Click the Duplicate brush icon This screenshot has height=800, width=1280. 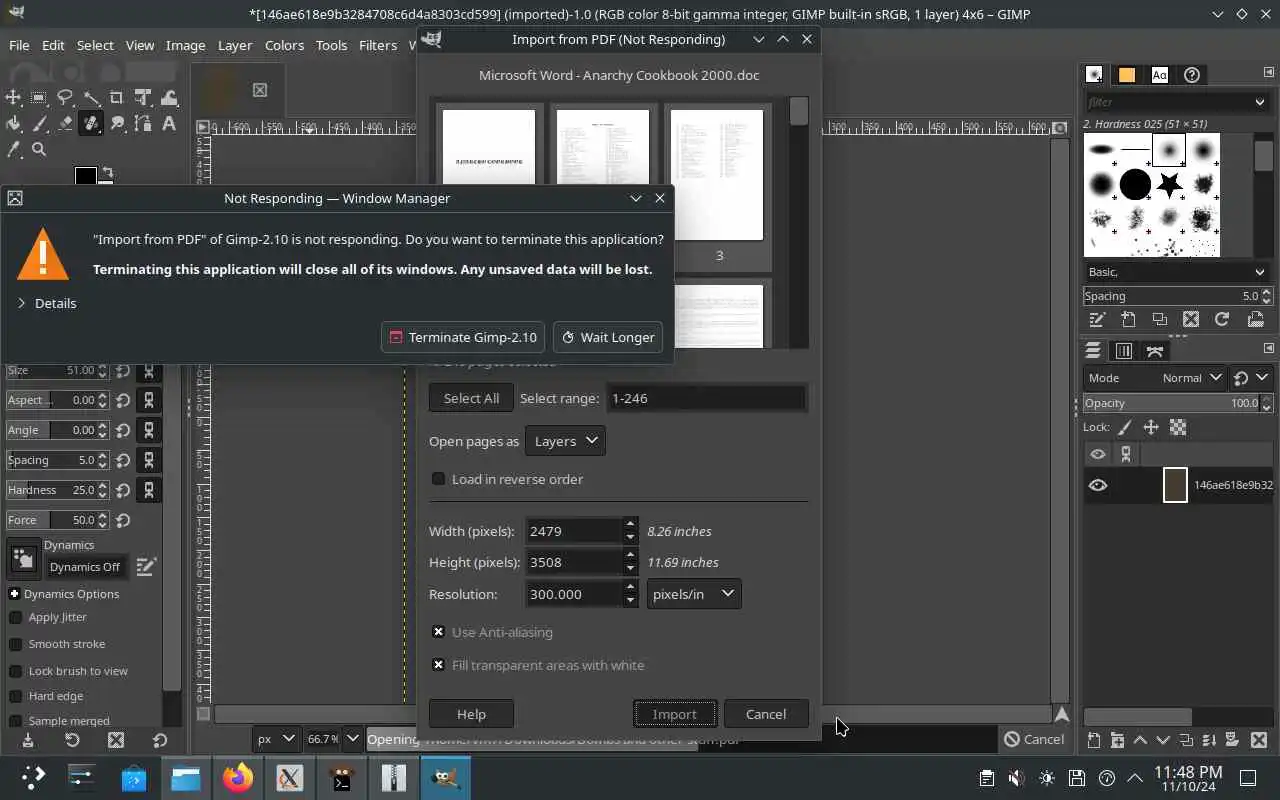[1160, 320]
